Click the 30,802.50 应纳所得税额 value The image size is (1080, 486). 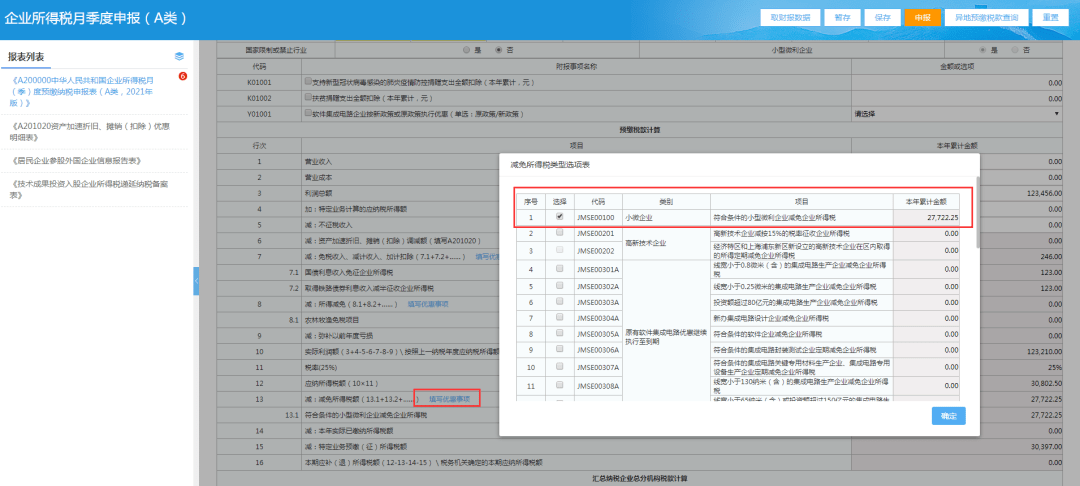tap(1045, 383)
